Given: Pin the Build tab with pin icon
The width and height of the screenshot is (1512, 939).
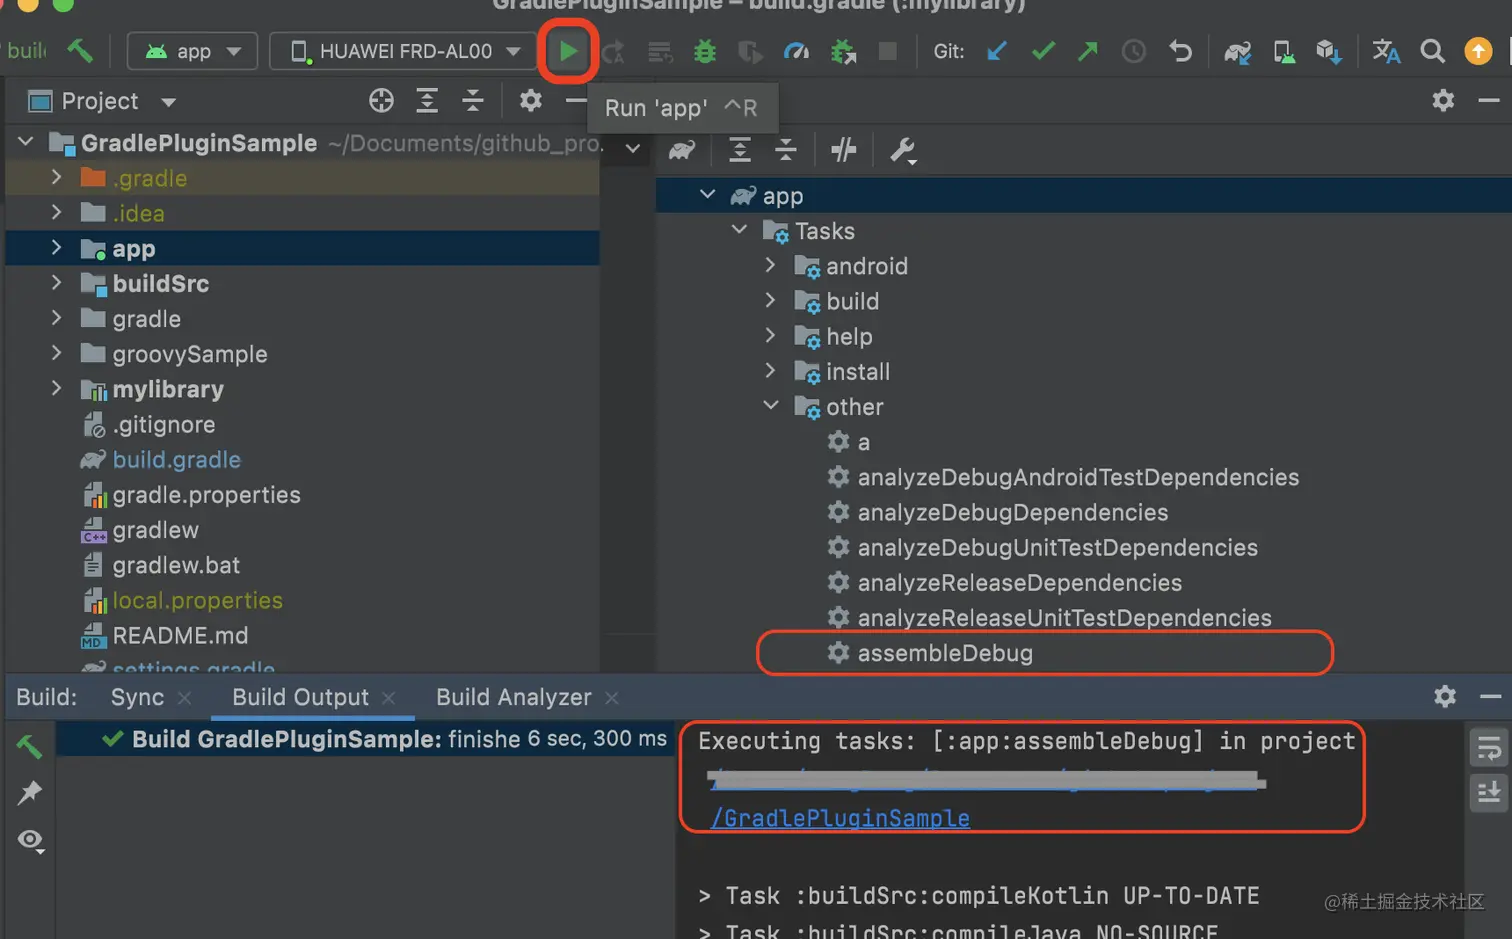Looking at the screenshot, I should pyautogui.click(x=30, y=793).
